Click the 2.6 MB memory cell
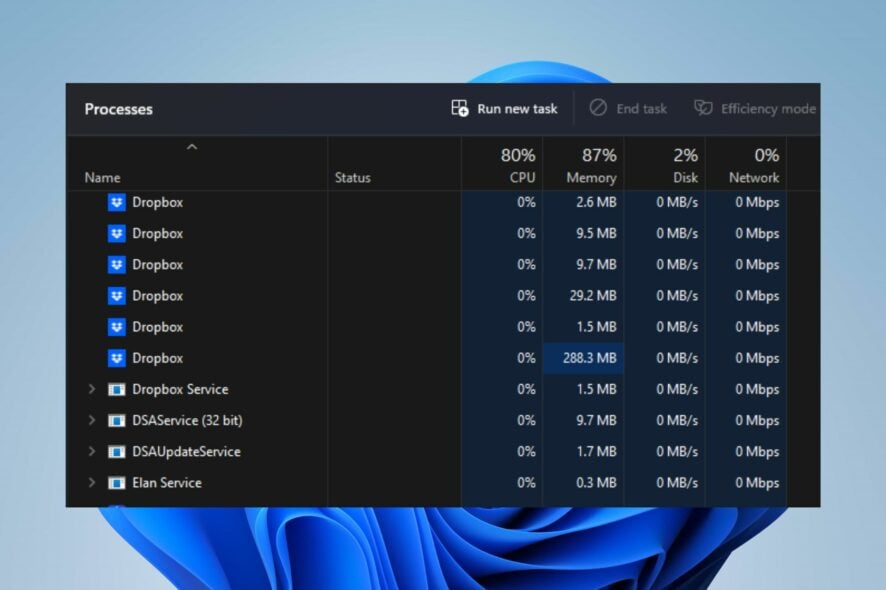This screenshot has height=590, width=886. [x=584, y=202]
